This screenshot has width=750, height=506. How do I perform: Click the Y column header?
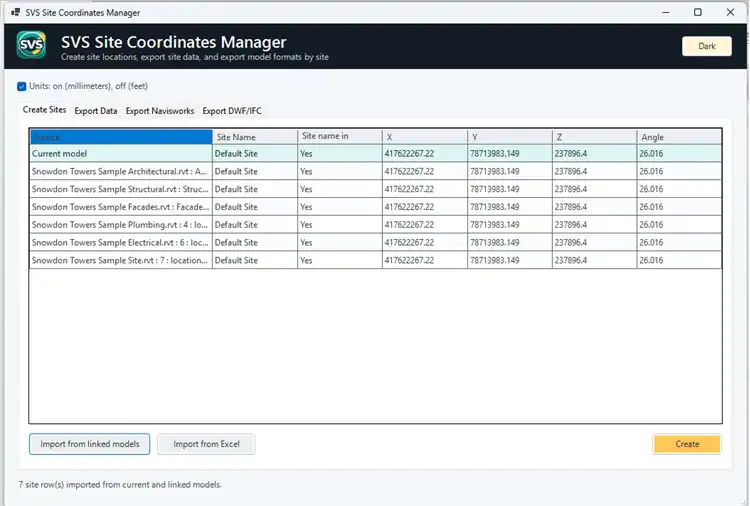tap(510, 137)
